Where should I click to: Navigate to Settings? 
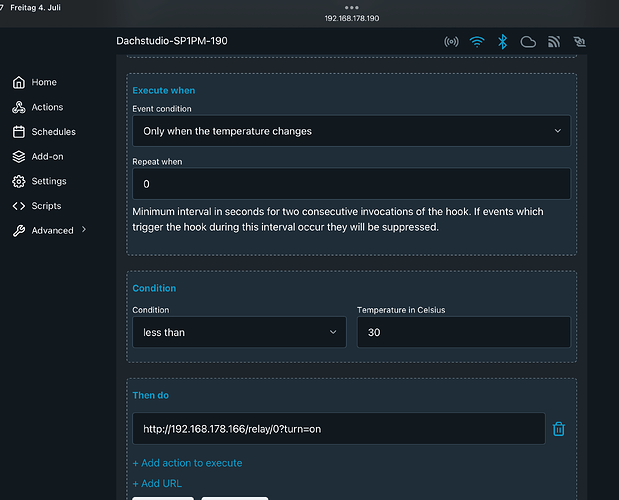pyautogui.click(x=49, y=181)
